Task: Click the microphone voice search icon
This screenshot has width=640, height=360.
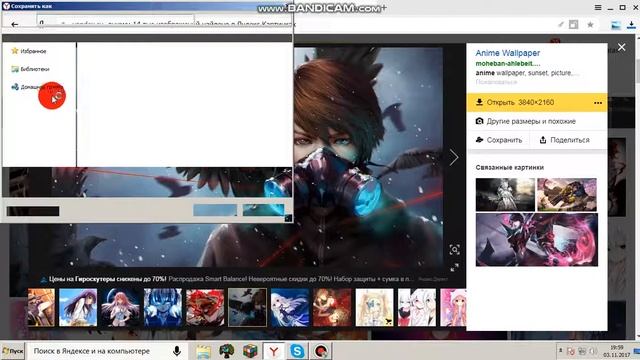Action: tap(177, 351)
